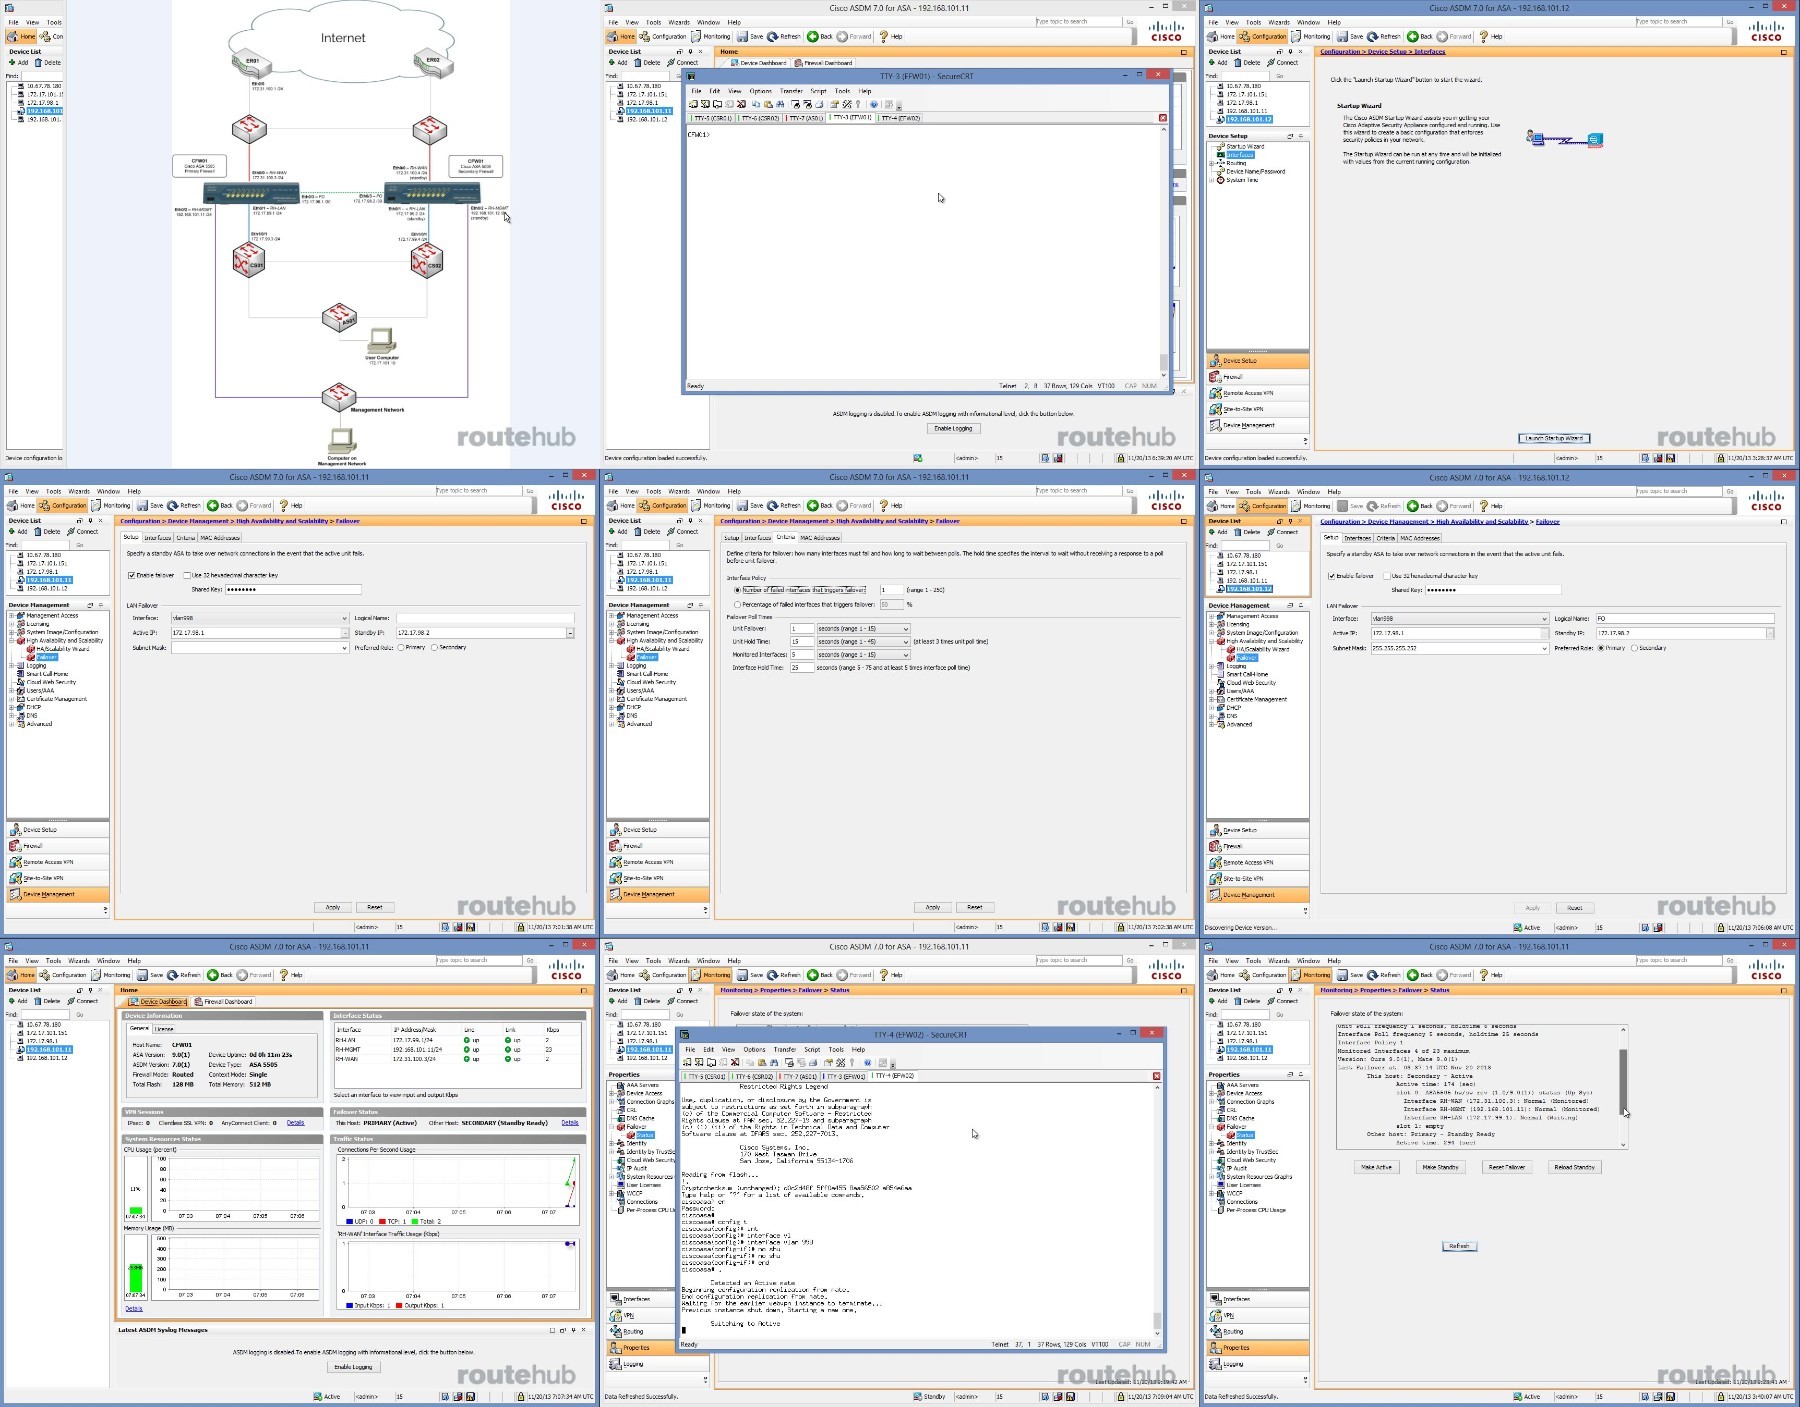Select the User Computer icon in the diagram
This screenshot has width=1800, height=1407.
point(381,341)
